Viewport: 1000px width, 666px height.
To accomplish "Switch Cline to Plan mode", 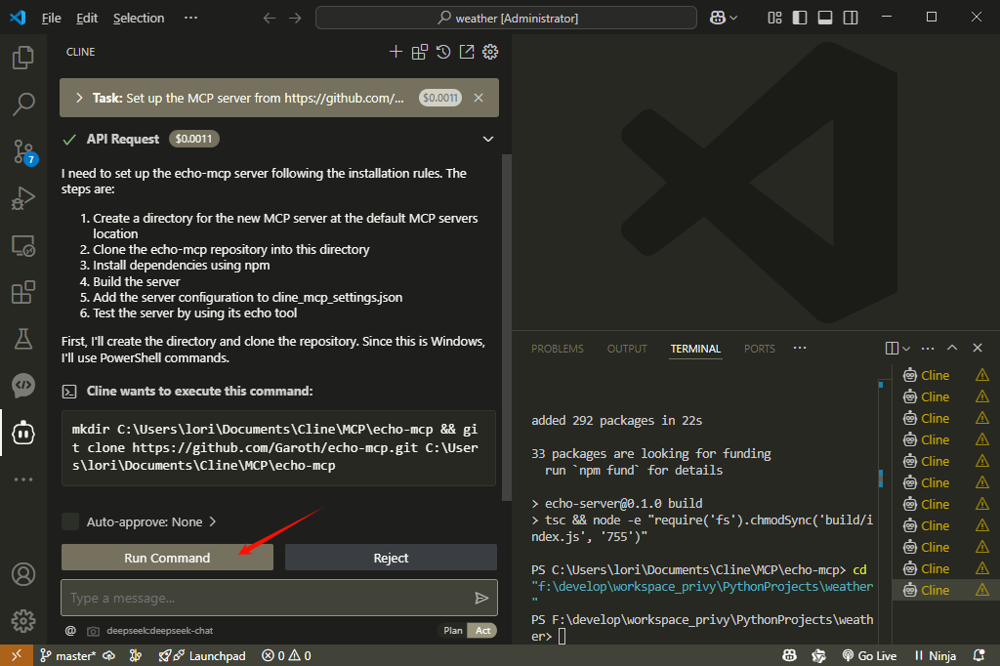I will point(453,631).
